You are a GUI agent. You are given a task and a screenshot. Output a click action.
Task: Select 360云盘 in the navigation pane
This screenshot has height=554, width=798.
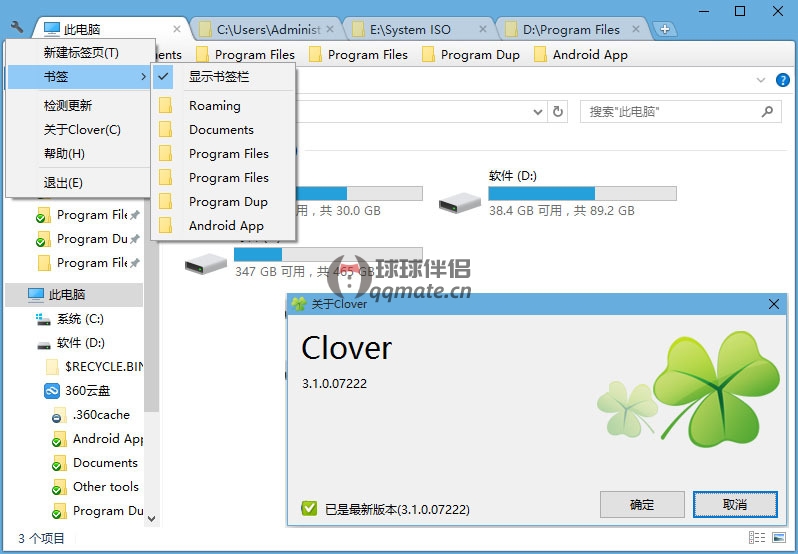coord(88,391)
